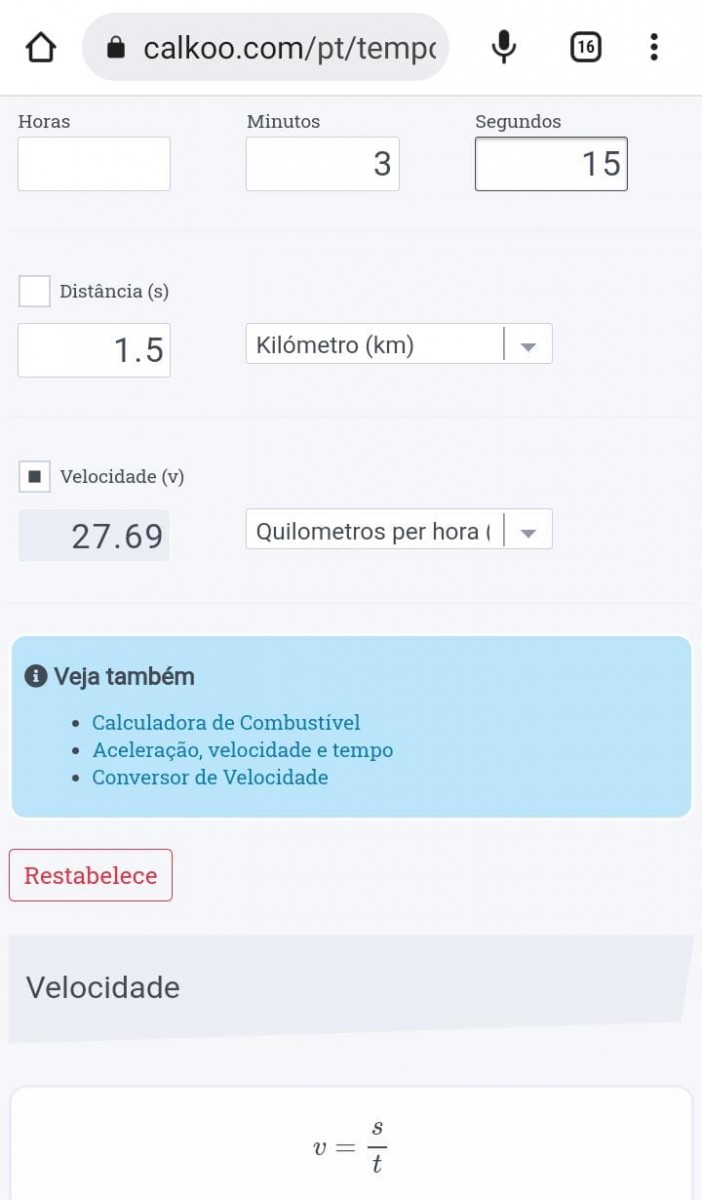Click the velocity result field 27.69
Screen dimensions: 702x1200
pyautogui.click(x=94, y=536)
